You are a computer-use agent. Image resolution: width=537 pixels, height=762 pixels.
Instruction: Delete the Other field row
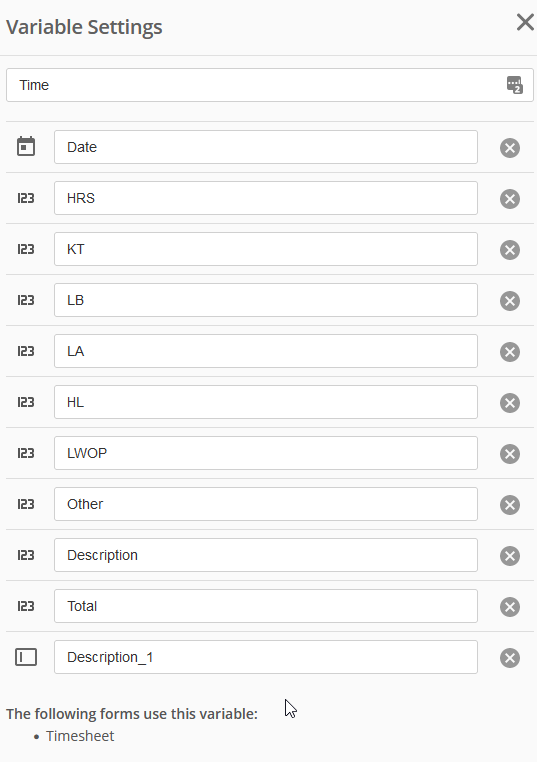pos(510,505)
